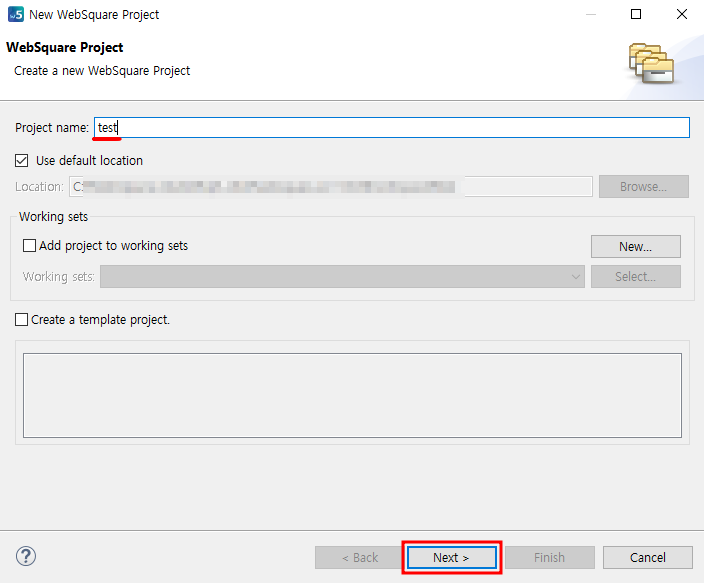Click the Next > button
The image size is (704, 583).
tap(452, 557)
